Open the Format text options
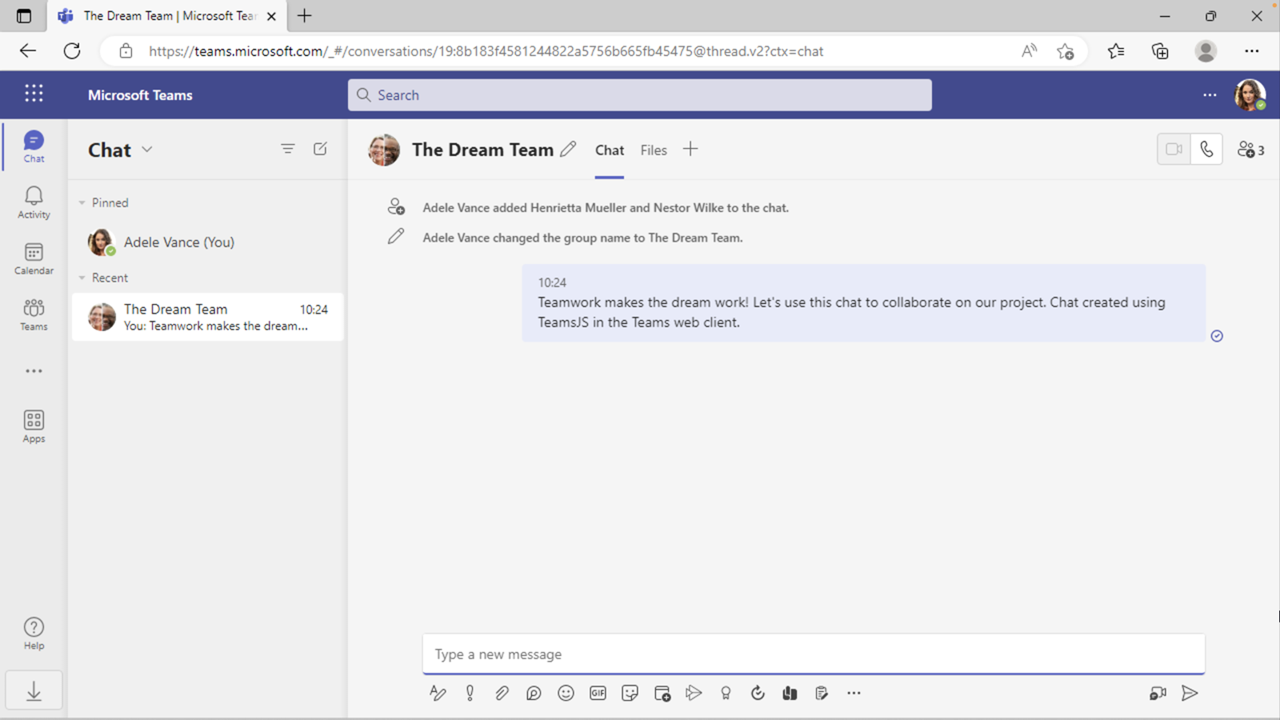This screenshot has width=1280, height=720. click(438, 693)
